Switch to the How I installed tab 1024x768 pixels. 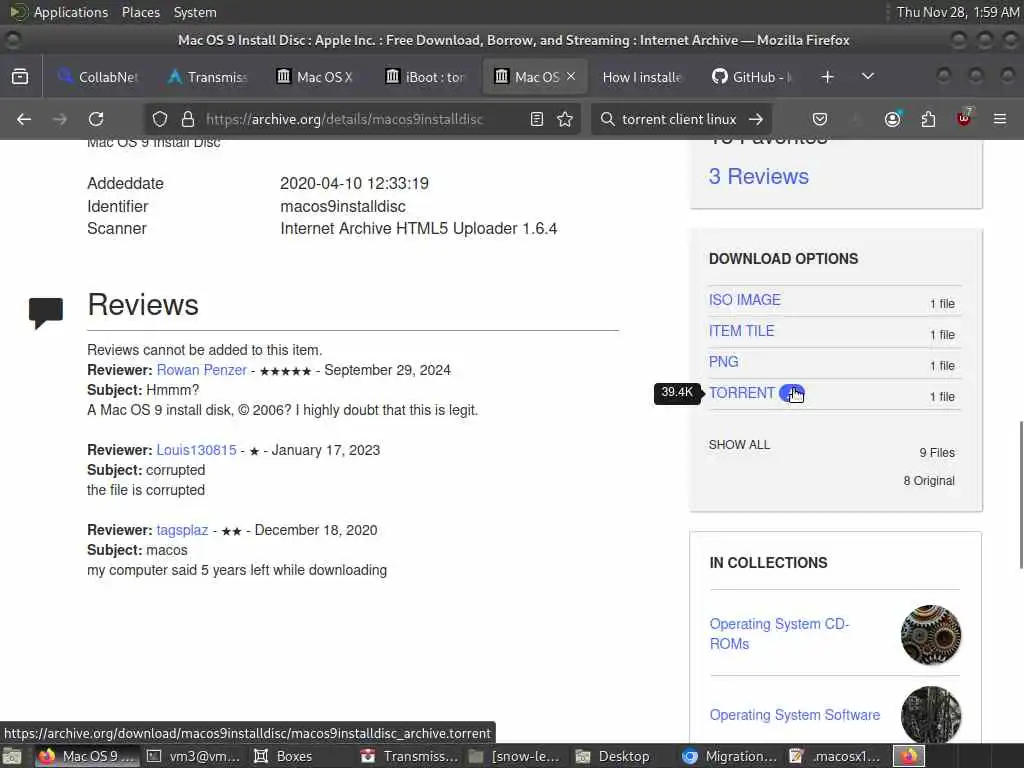643,77
